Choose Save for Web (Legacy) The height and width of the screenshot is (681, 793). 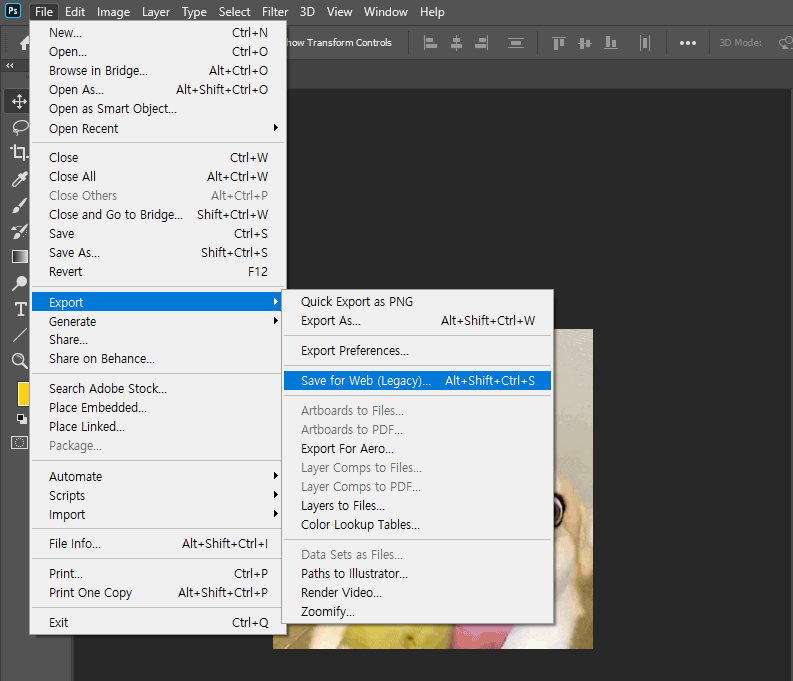[x=417, y=380]
